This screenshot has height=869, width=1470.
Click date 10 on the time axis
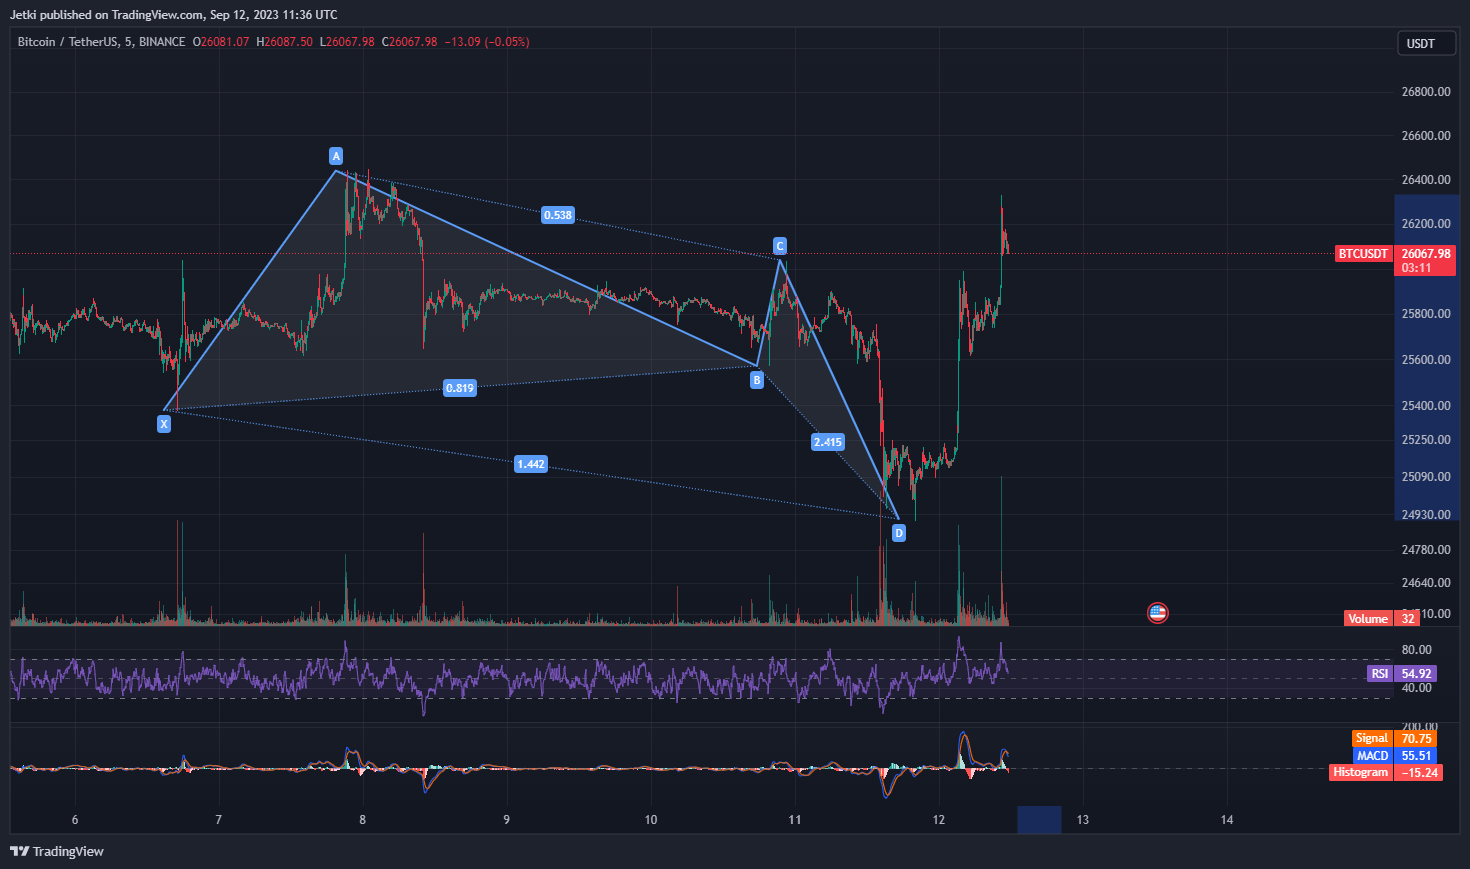click(651, 820)
